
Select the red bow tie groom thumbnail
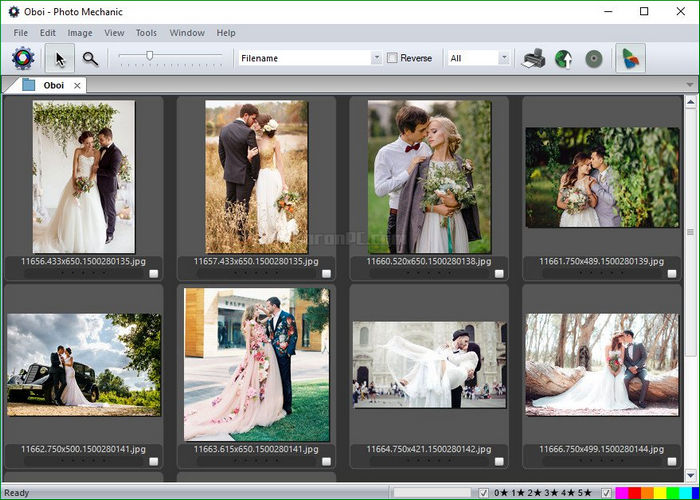click(429, 177)
